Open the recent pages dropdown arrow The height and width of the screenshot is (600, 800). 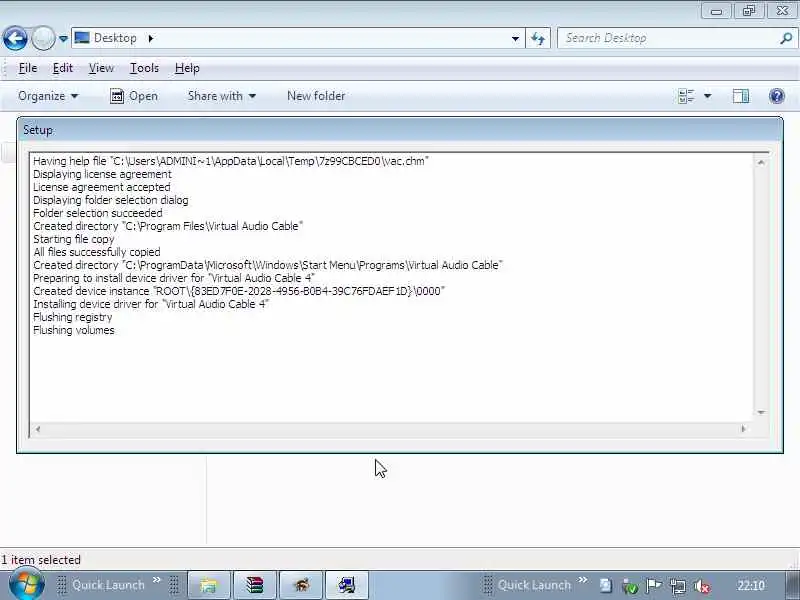pyautogui.click(x=63, y=38)
